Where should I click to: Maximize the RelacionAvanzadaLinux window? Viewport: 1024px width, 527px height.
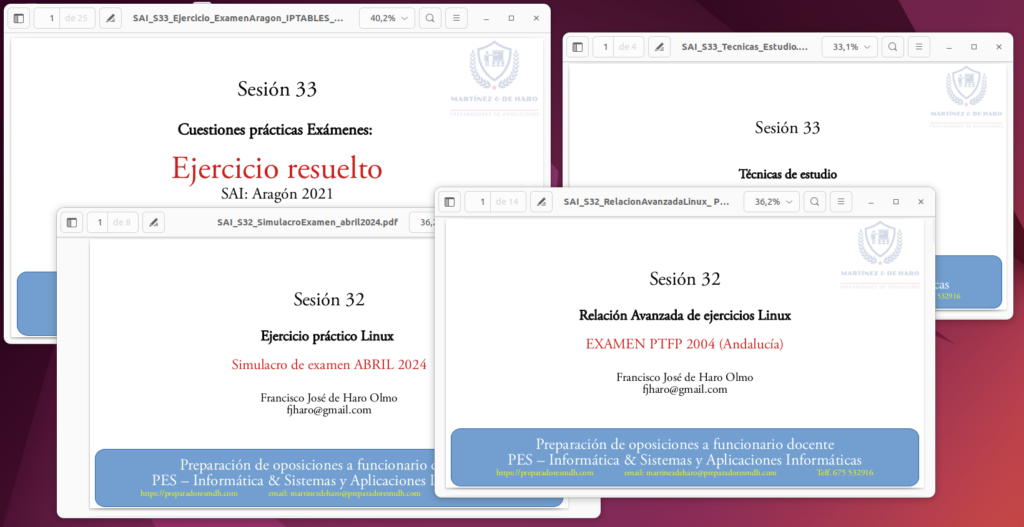tap(896, 202)
